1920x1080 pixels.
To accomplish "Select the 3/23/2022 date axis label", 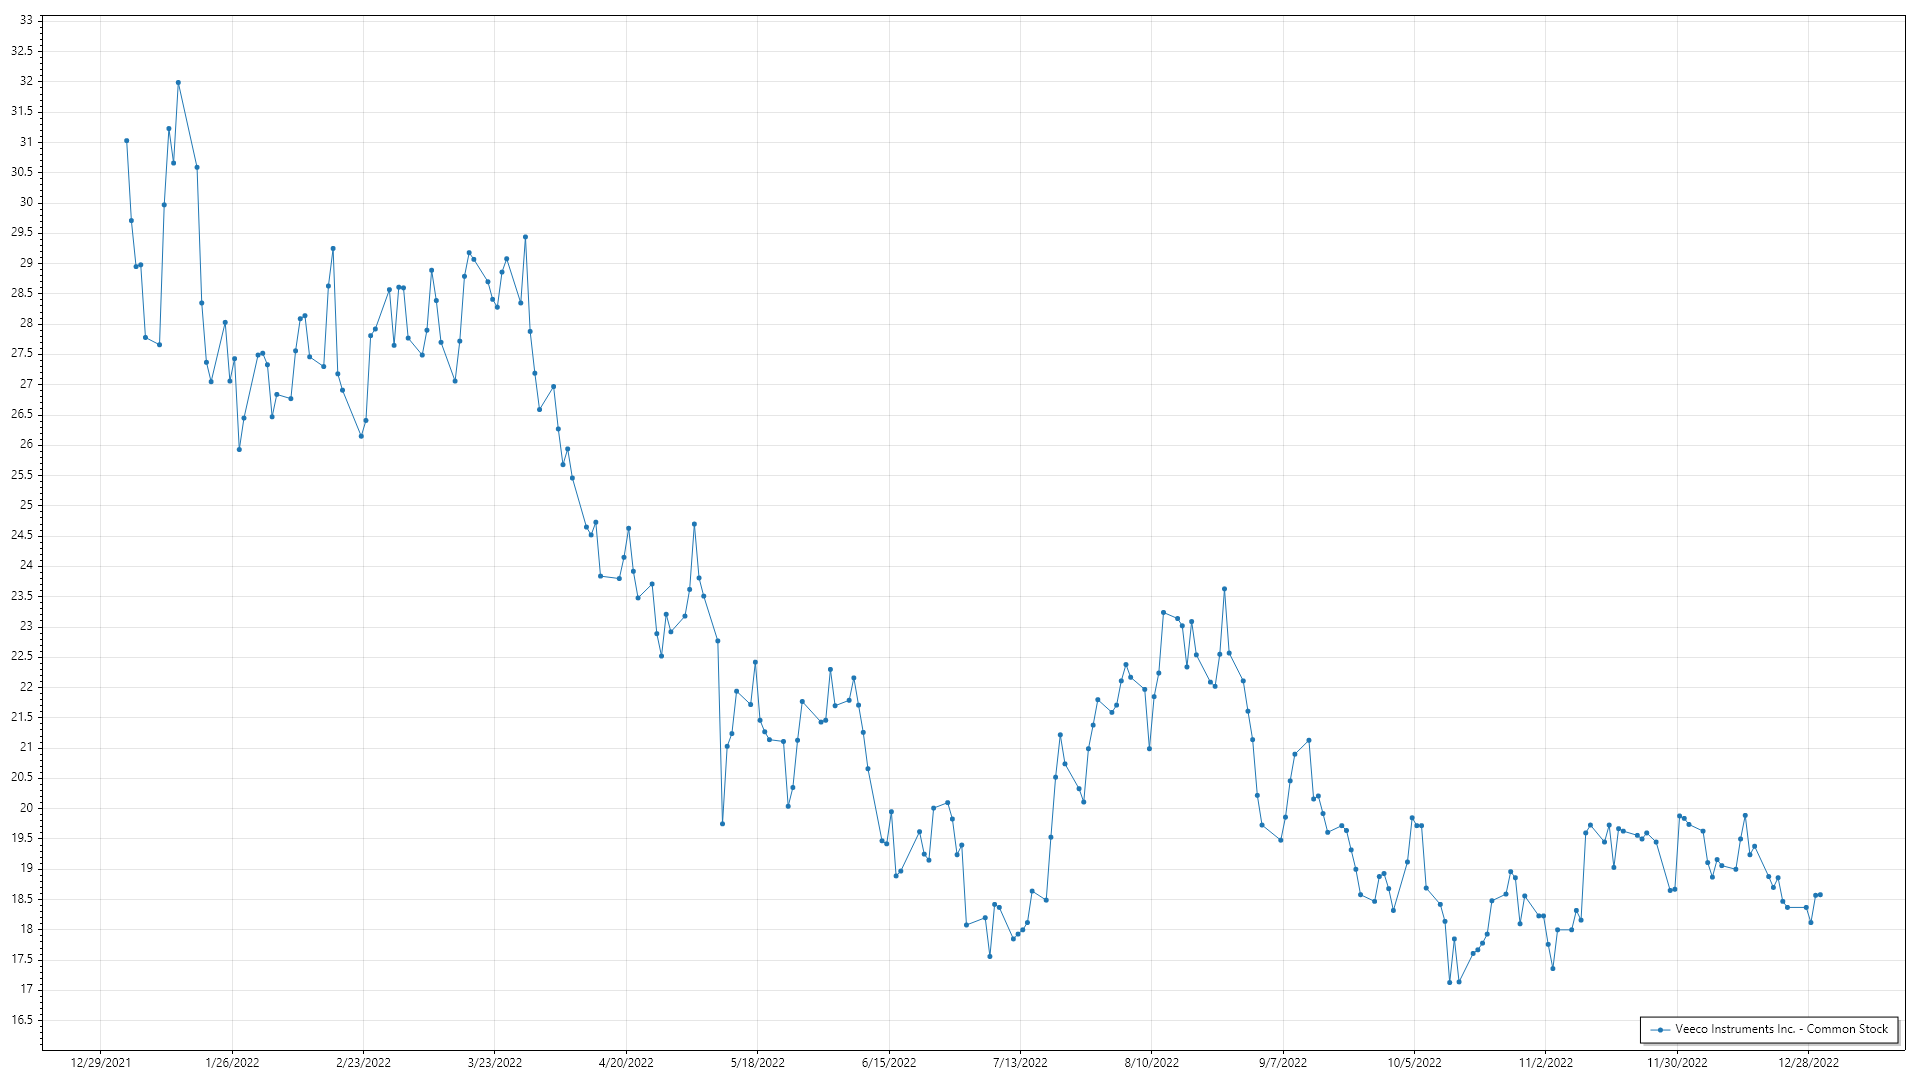I will [495, 1063].
